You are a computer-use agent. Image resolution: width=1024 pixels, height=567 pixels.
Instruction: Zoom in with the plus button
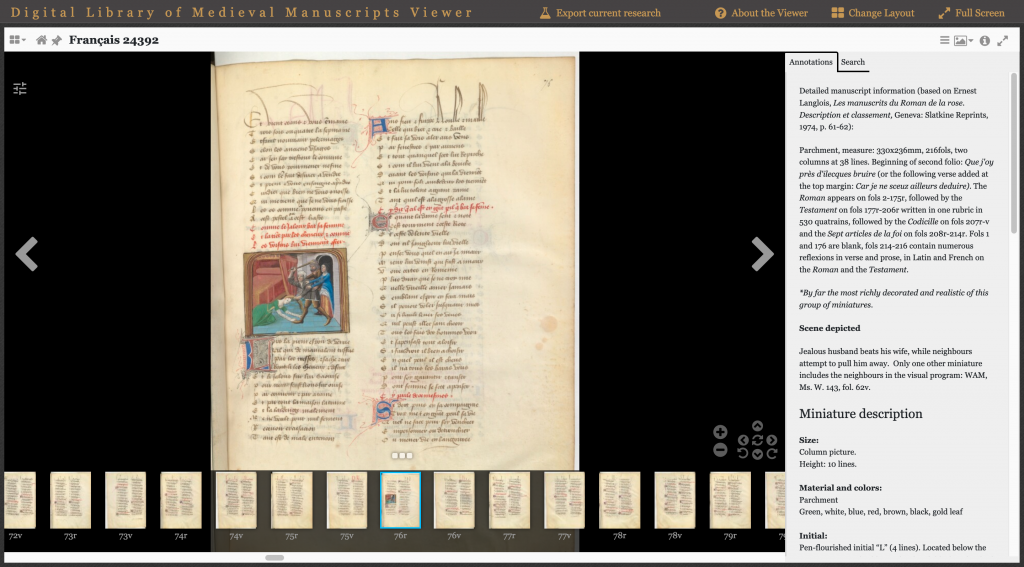coord(720,432)
